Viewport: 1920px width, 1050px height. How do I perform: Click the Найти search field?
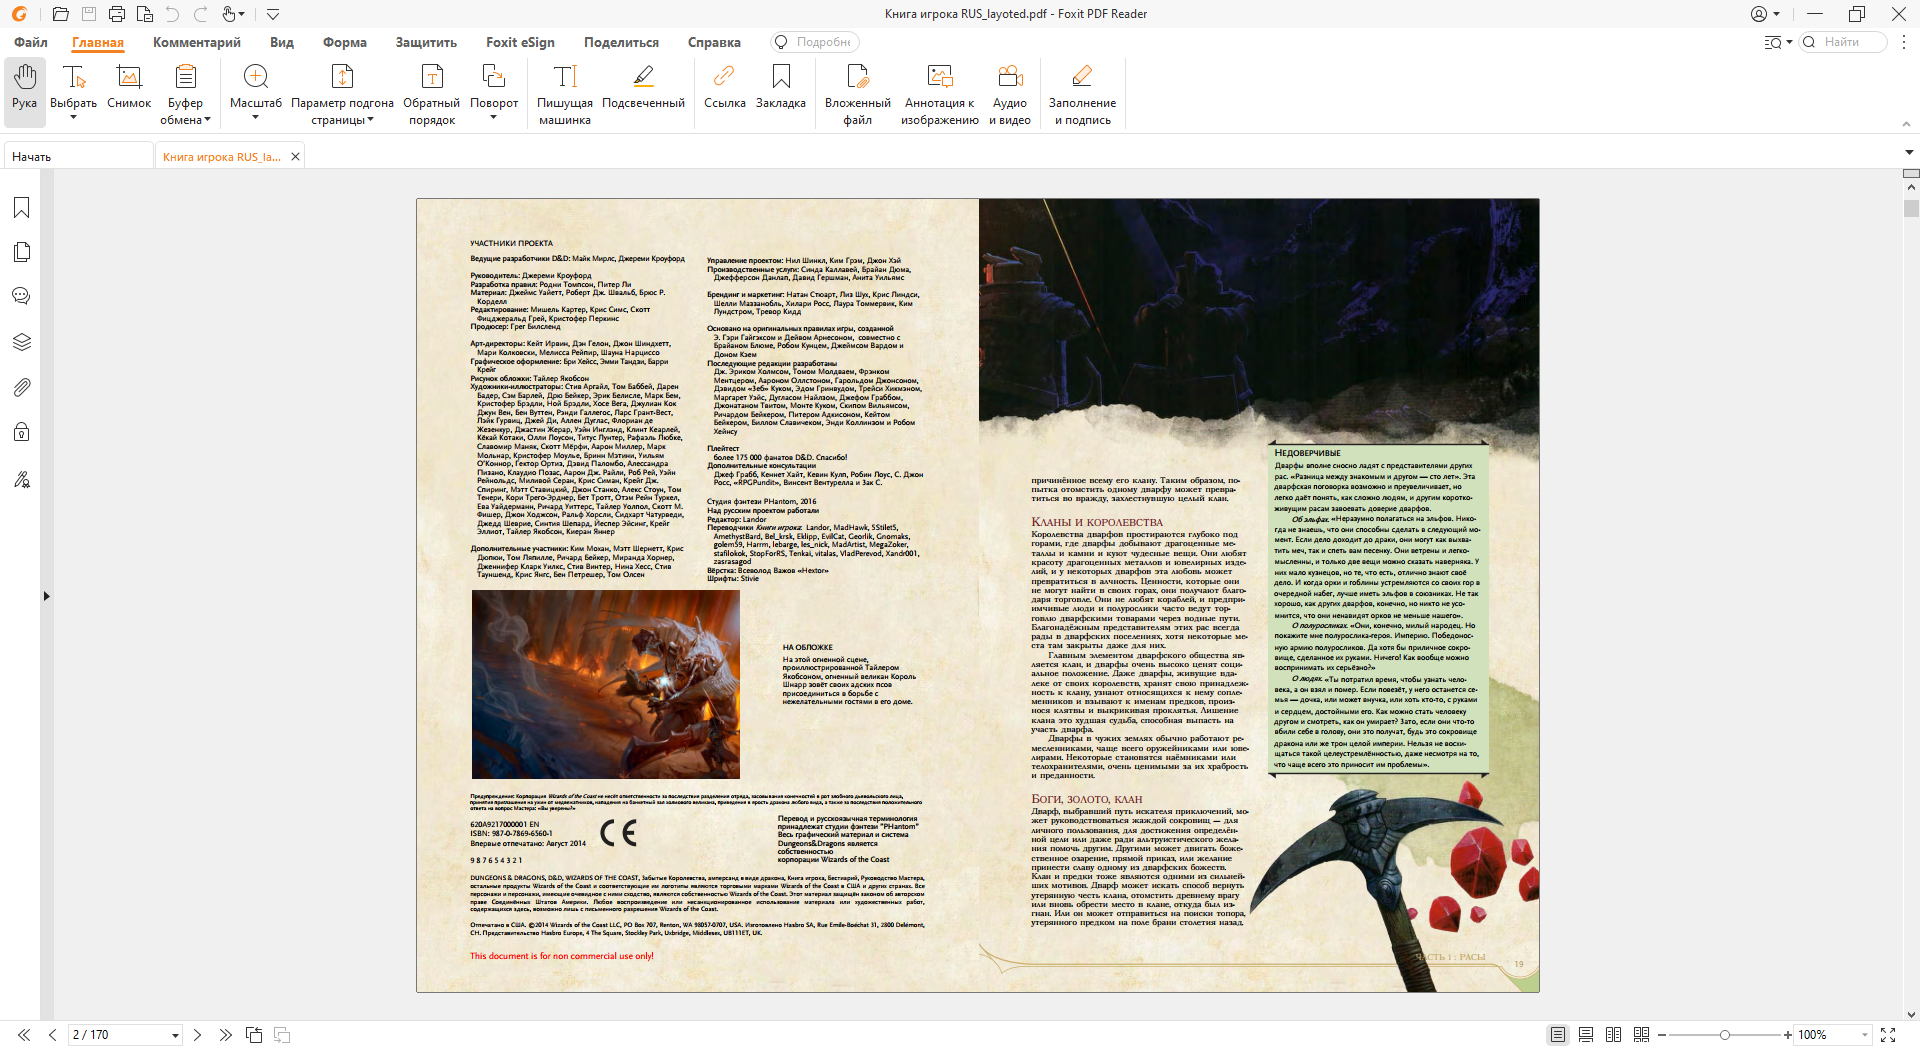[1843, 42]
